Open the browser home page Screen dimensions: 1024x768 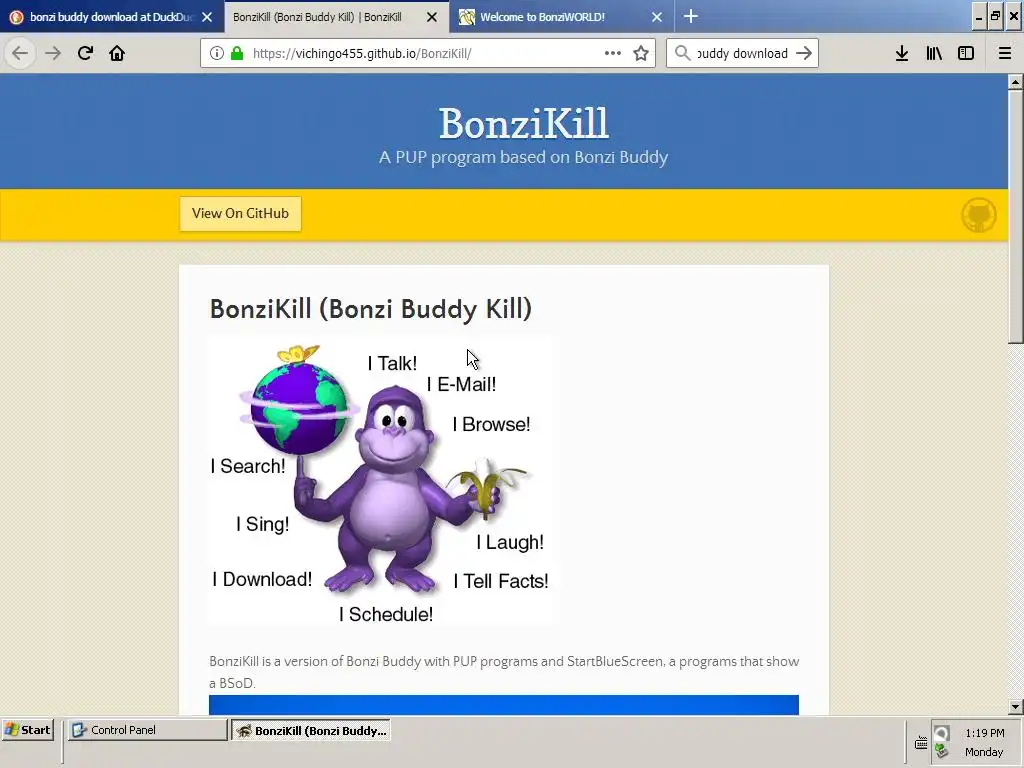click(117, 53)
